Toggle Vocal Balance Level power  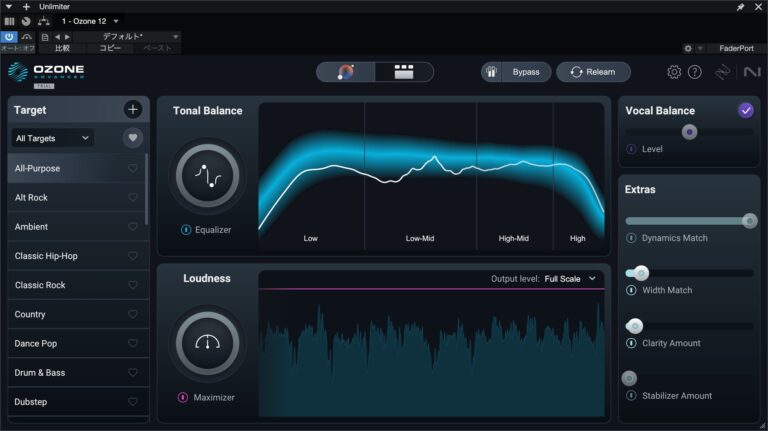click(631, 149)
